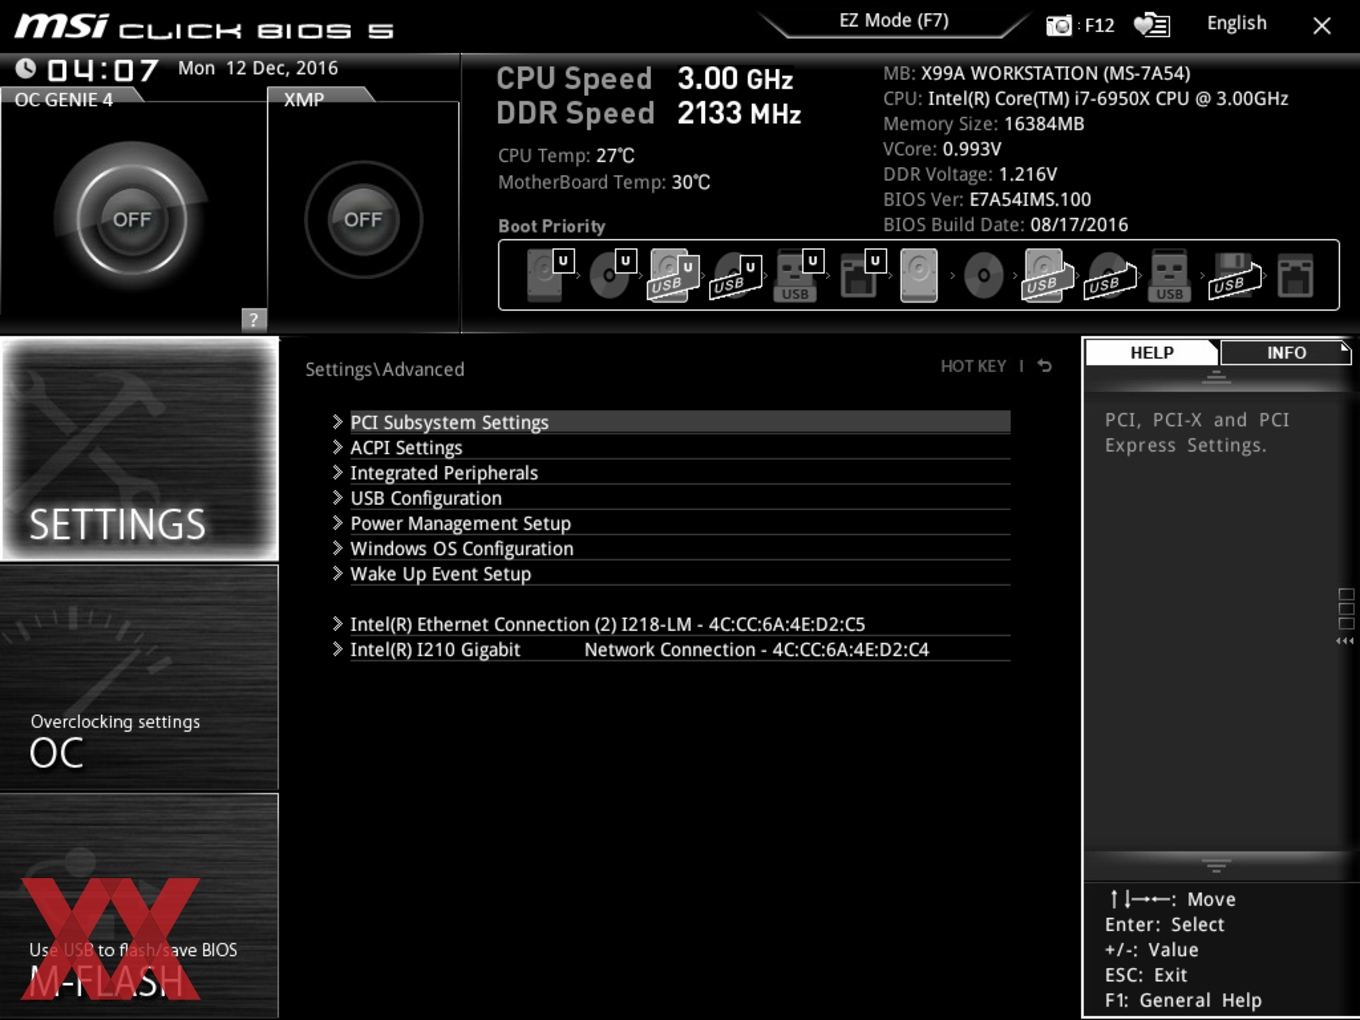Click the back arrow next to HOT KEY
The width and height of the screenshot is (1360, 1020).
[1044, 366]
